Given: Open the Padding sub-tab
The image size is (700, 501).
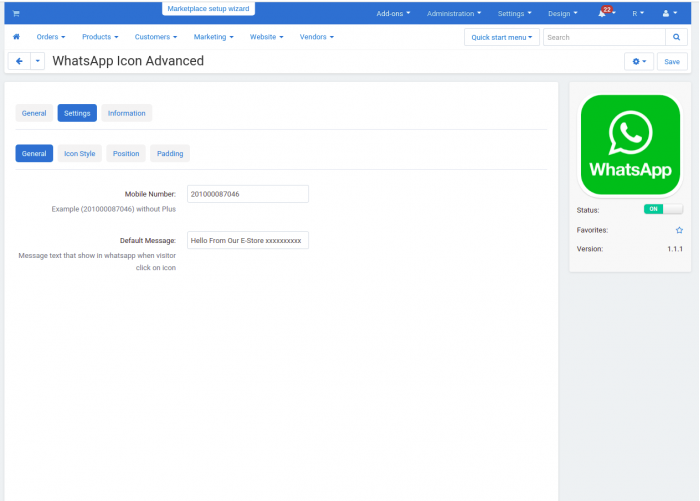Looking at the screenshot, I should 170,153.
